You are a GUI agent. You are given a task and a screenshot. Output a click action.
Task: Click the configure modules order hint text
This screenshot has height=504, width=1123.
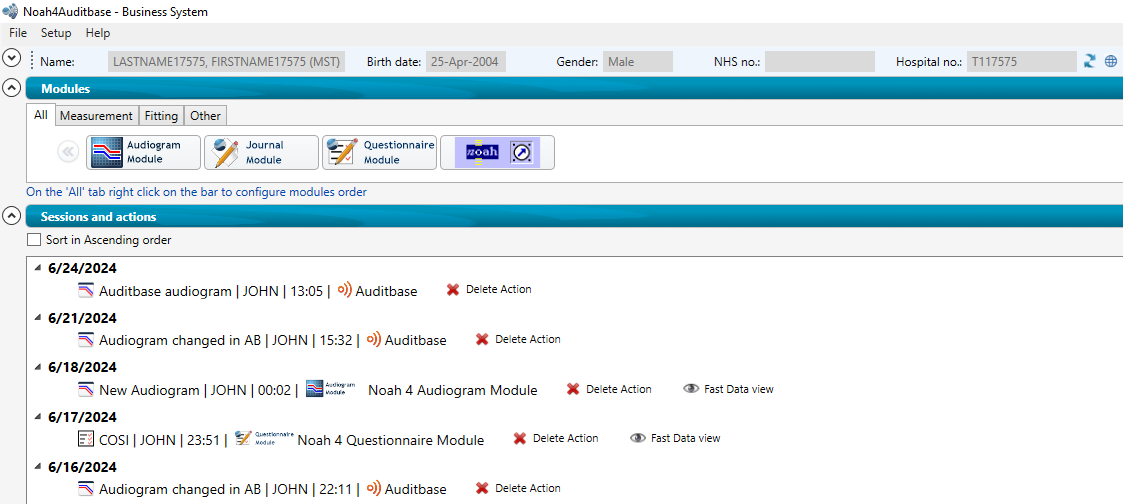196,192
